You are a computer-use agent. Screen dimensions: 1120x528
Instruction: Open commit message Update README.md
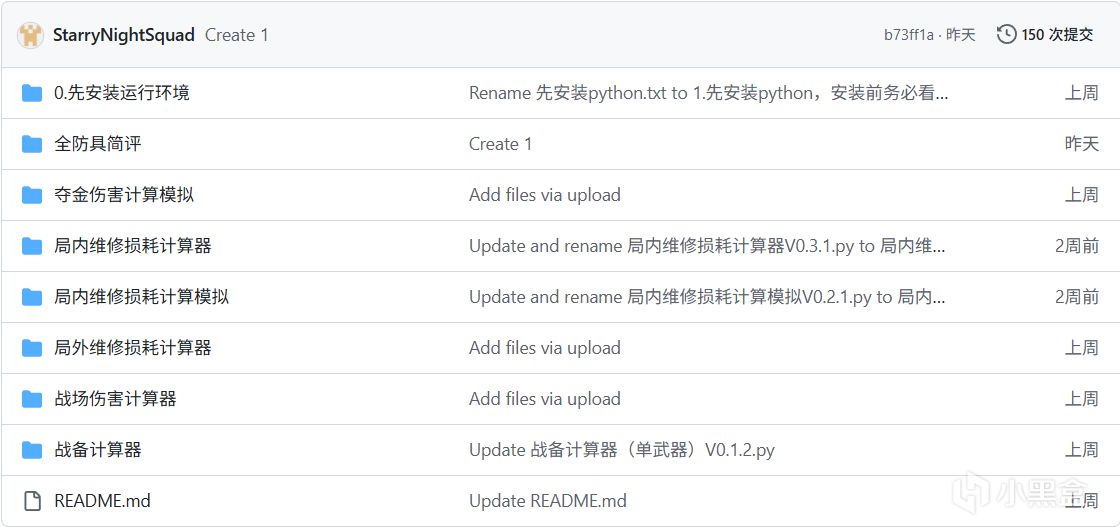[x=547, y=501]
